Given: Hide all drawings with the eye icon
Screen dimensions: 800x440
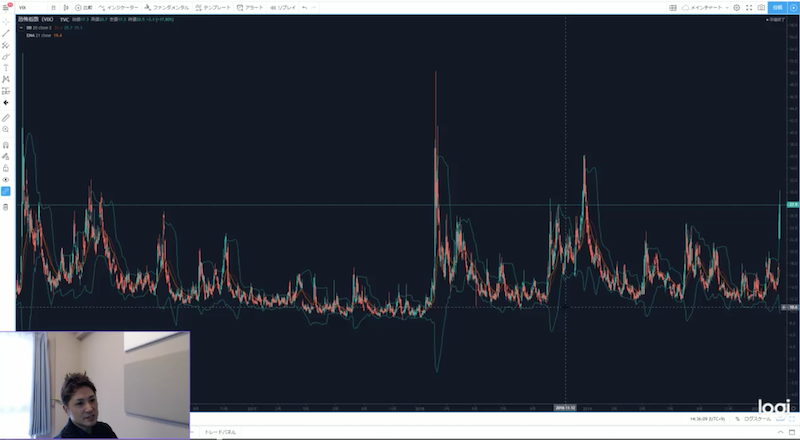Looking at the screenshot, I should [6, 179].
